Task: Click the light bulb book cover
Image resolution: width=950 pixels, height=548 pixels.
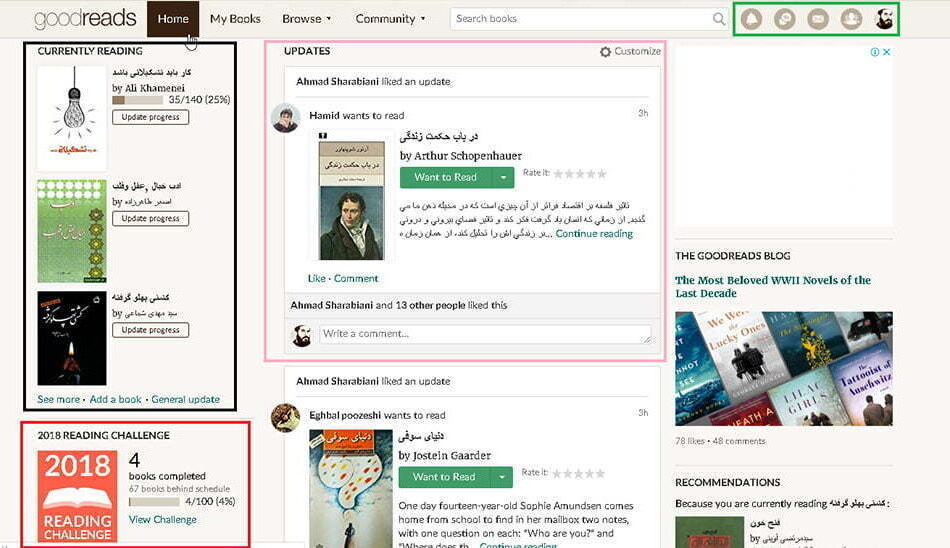Action: click(x=71, y=118)
